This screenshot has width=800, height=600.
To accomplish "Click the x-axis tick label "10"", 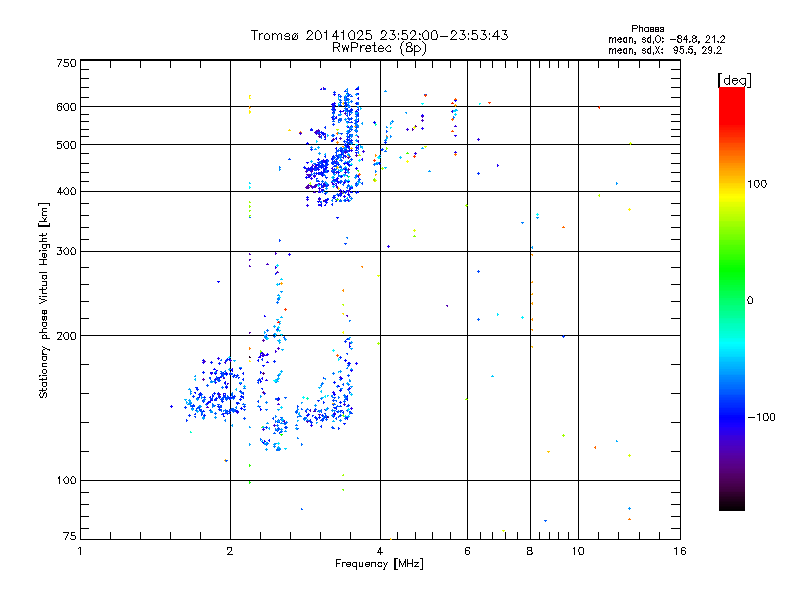I will (x=578, y=551).
